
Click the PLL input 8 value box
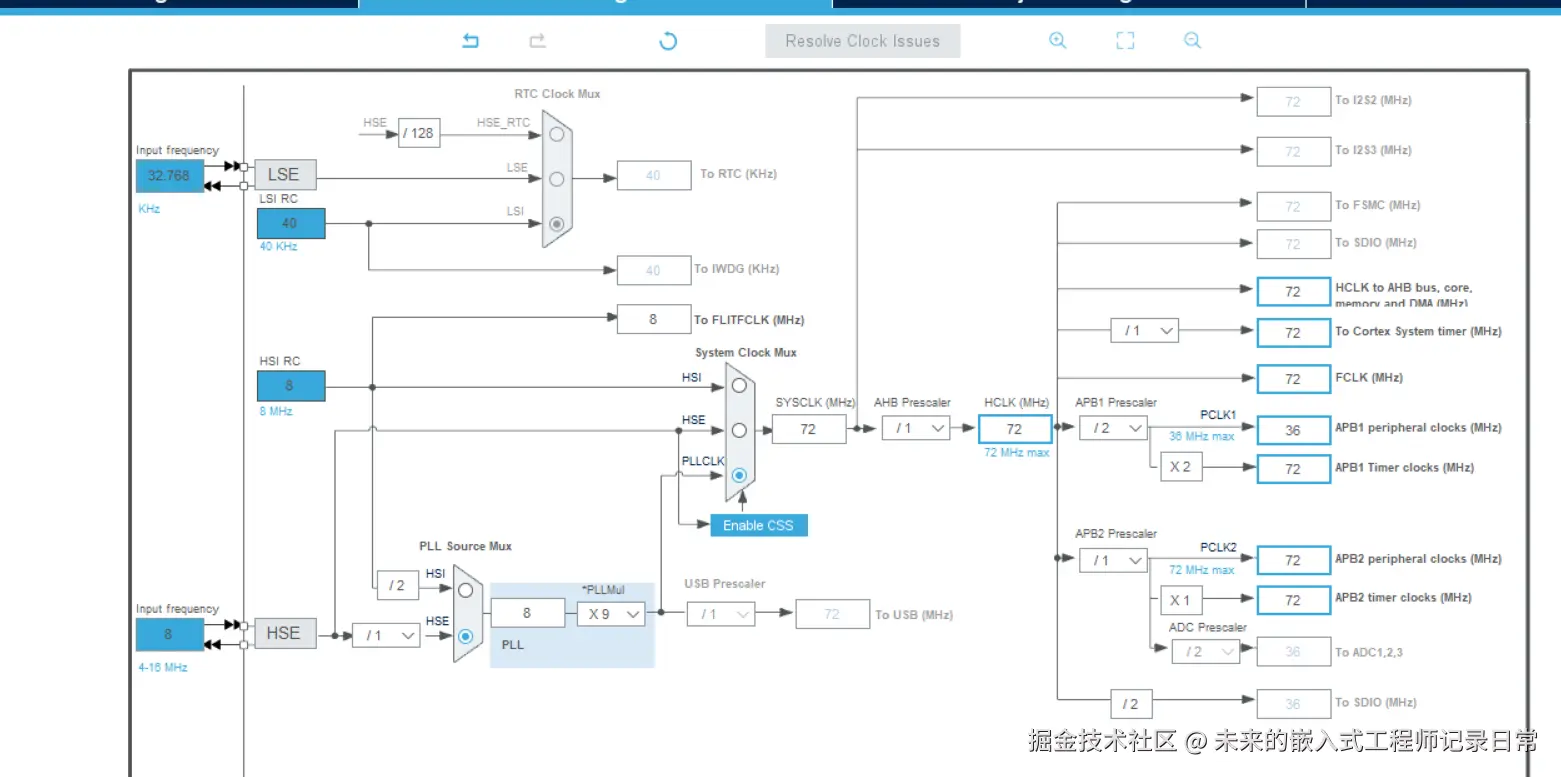[x=527, y=613]
